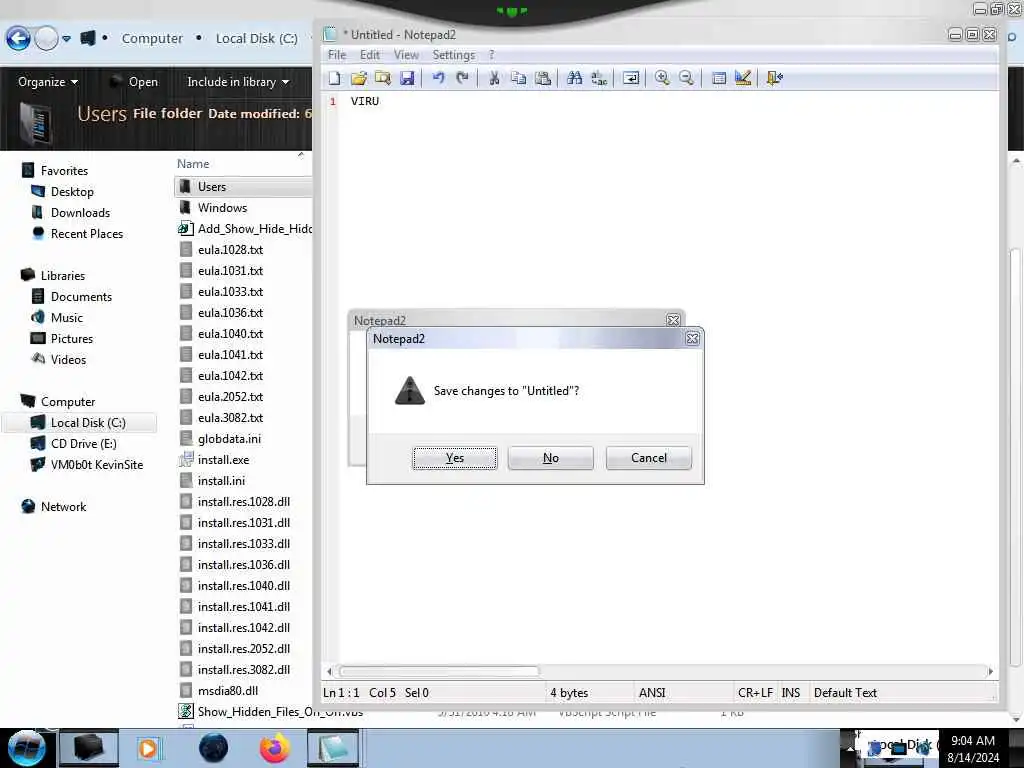Click the Windows Start orb
The image size is (1024, 768).
point(26,748)
